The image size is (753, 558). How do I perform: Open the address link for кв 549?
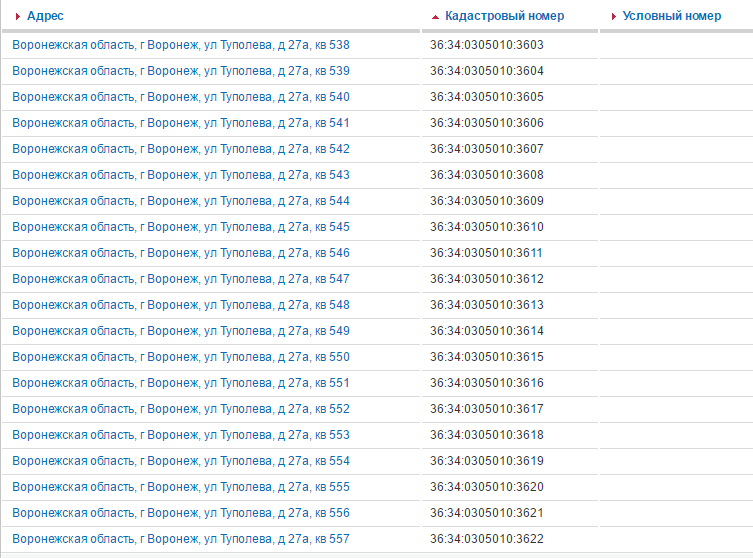pos(181,331)
